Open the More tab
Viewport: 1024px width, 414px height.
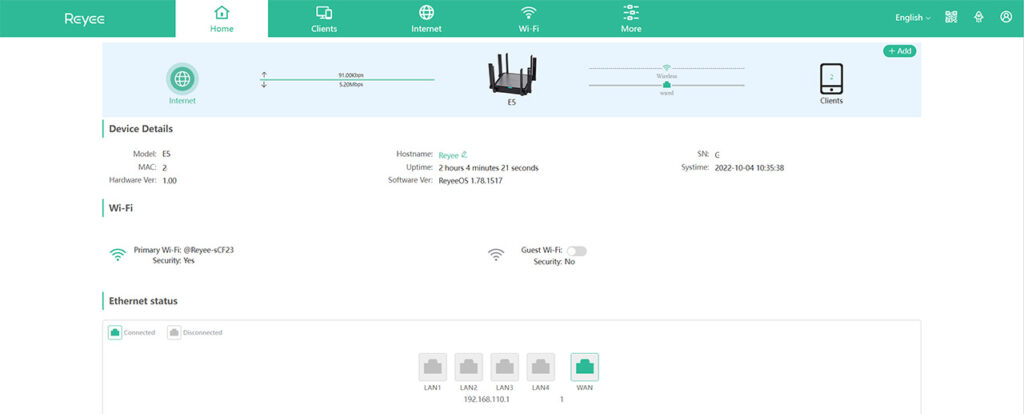631,18
